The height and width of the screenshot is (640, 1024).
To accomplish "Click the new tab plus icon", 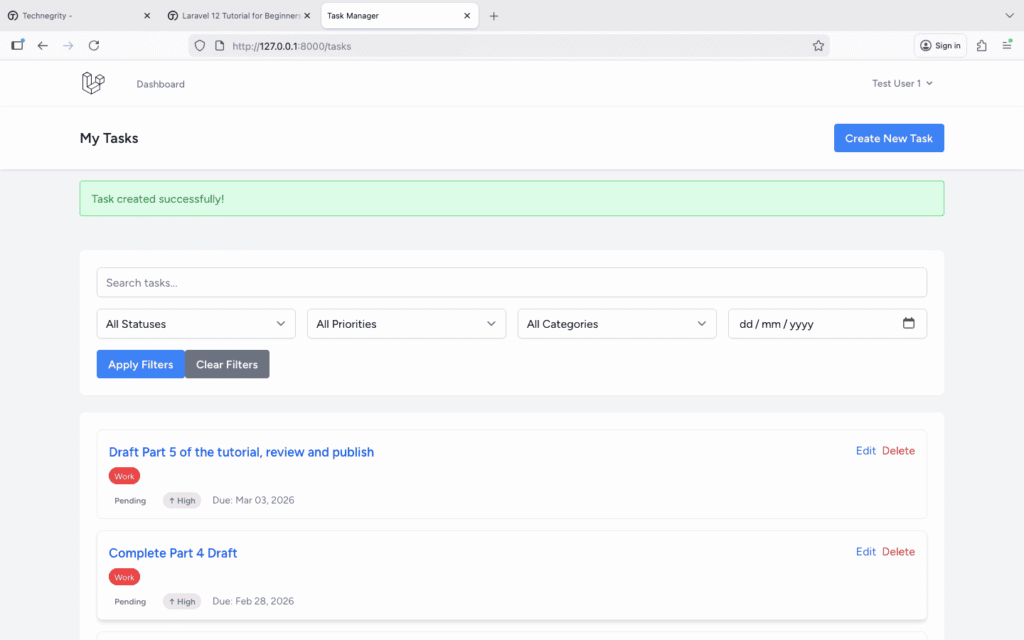I will 494,16.
